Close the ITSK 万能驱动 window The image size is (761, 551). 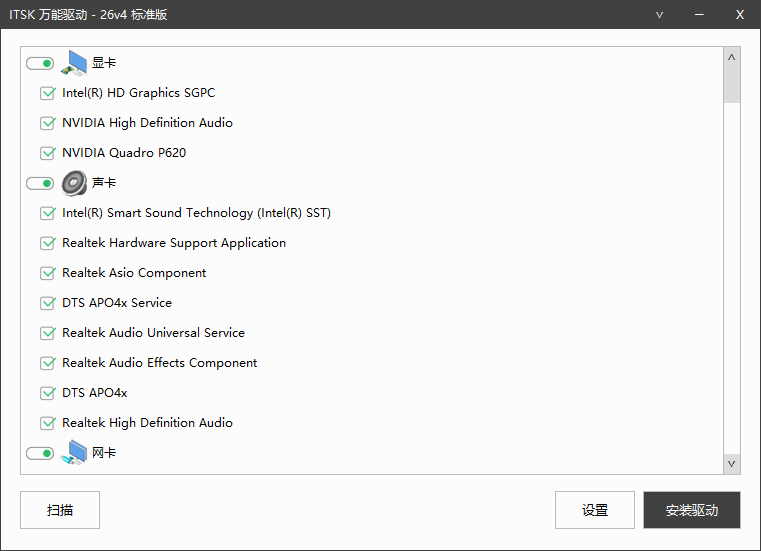[x=740, y=15]
